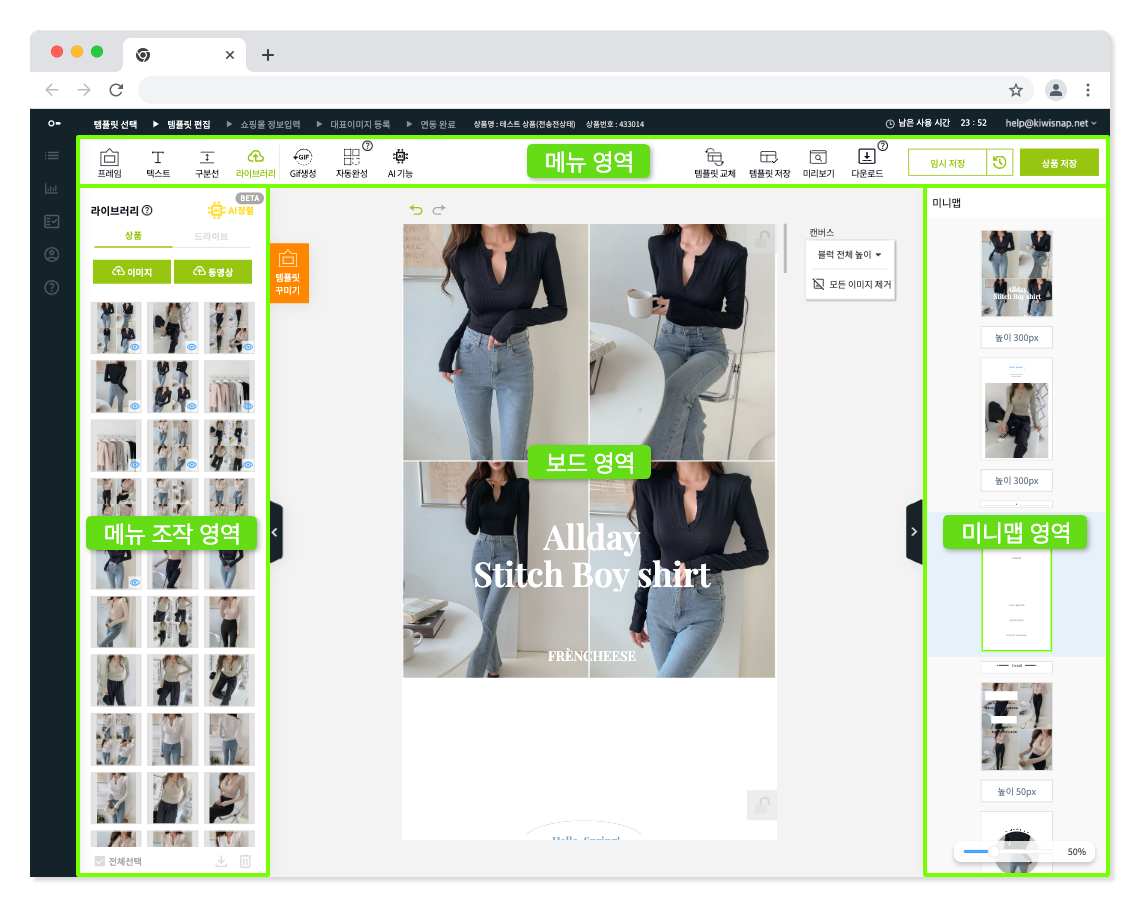Open a new browser tab
This screenshot has height=907, width=1140.
[x=268, y=55]
